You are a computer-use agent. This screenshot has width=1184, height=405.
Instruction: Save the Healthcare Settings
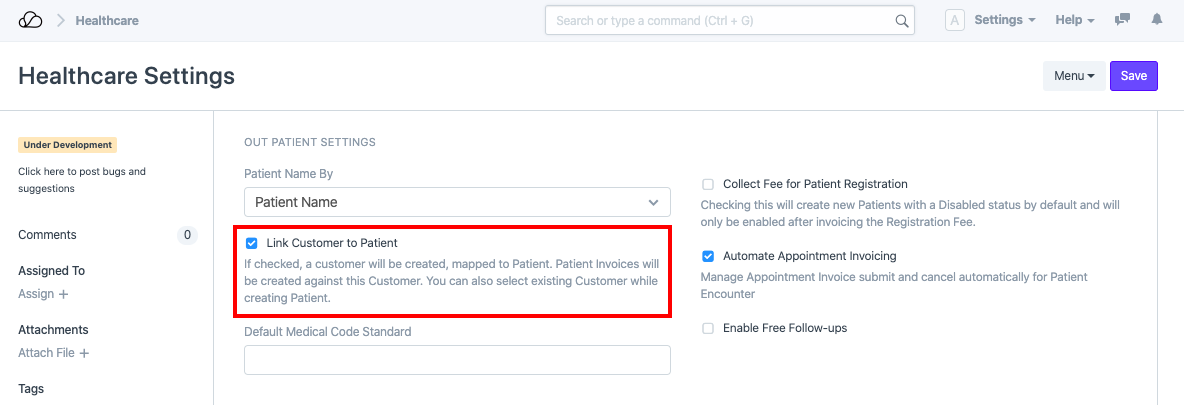(x=1133, y=76)
